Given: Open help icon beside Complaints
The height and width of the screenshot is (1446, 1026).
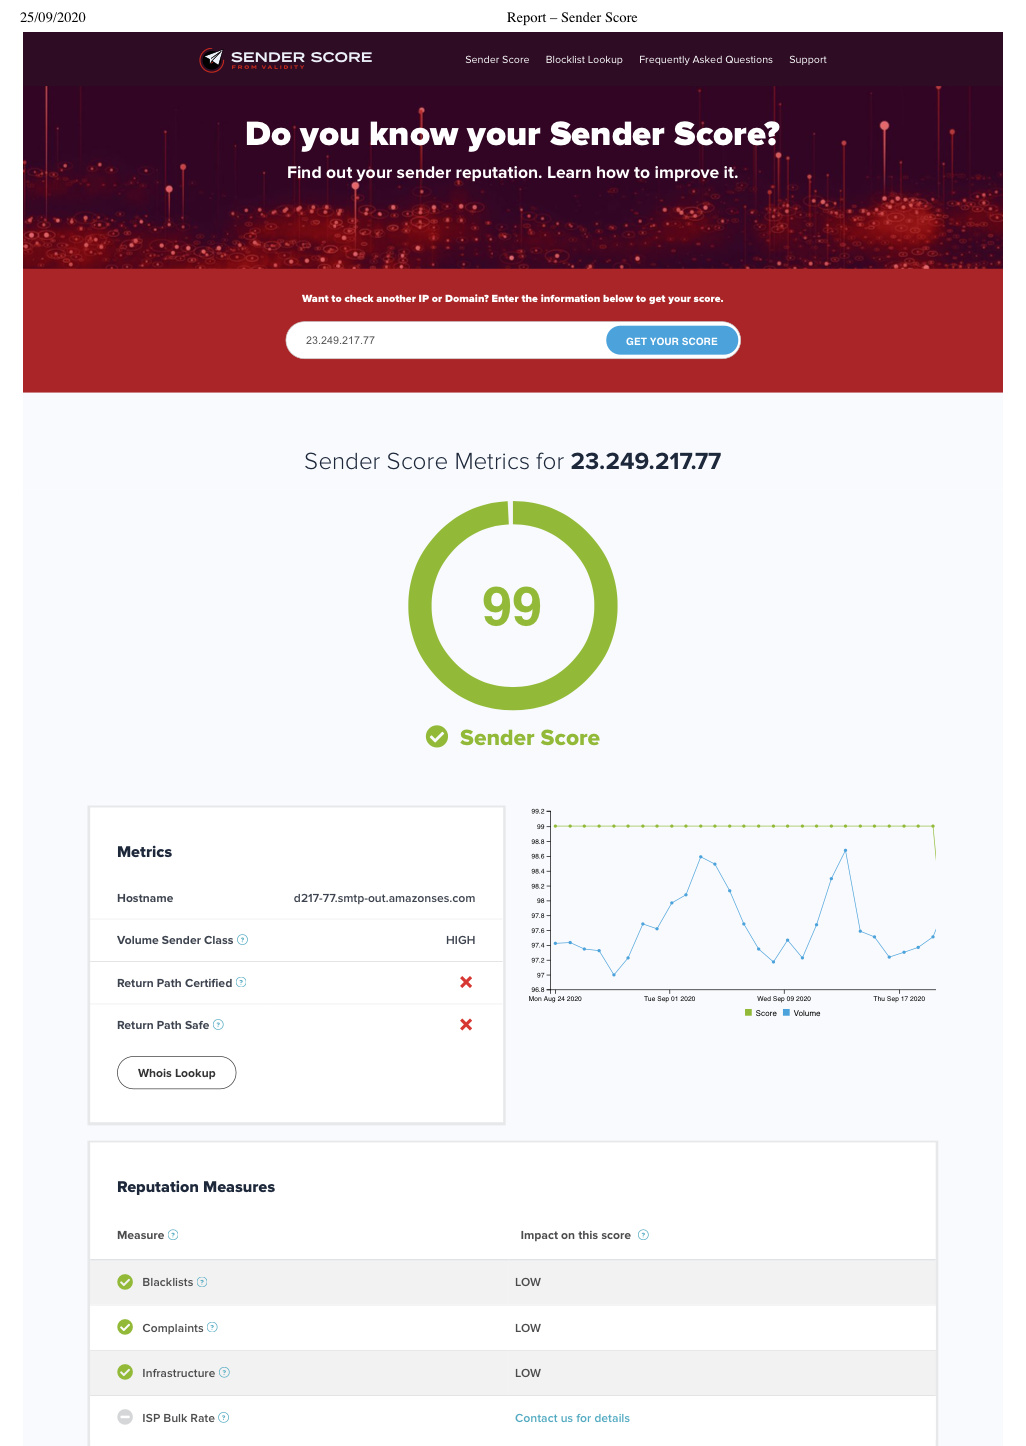Looking at the screenshot, I should pyautogui.click(x=212, y=1328).
